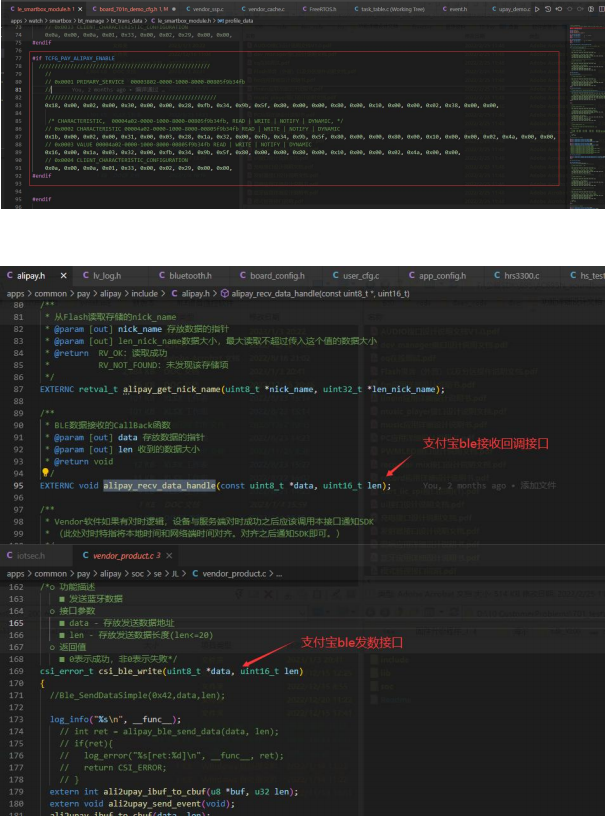The width and height of the screenshot is (605, 816).
Task: Switch to the hrs3300.c tab
Action: point(521,276)
